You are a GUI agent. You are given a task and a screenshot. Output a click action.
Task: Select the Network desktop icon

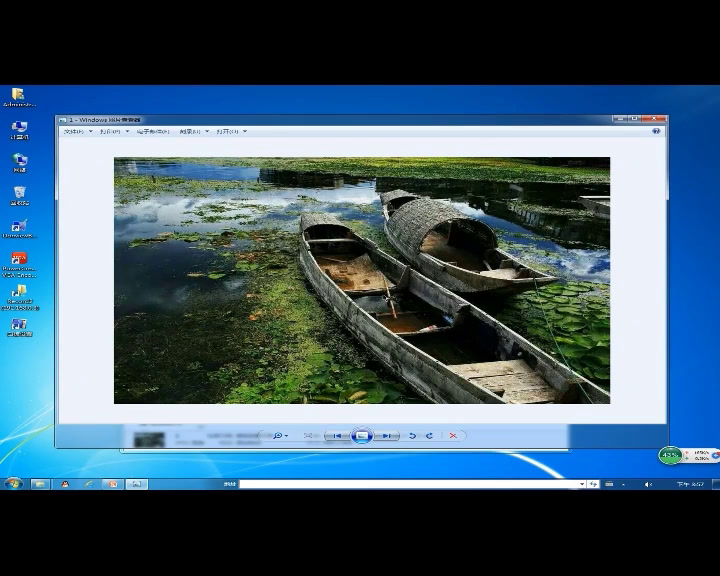[19, 163]
